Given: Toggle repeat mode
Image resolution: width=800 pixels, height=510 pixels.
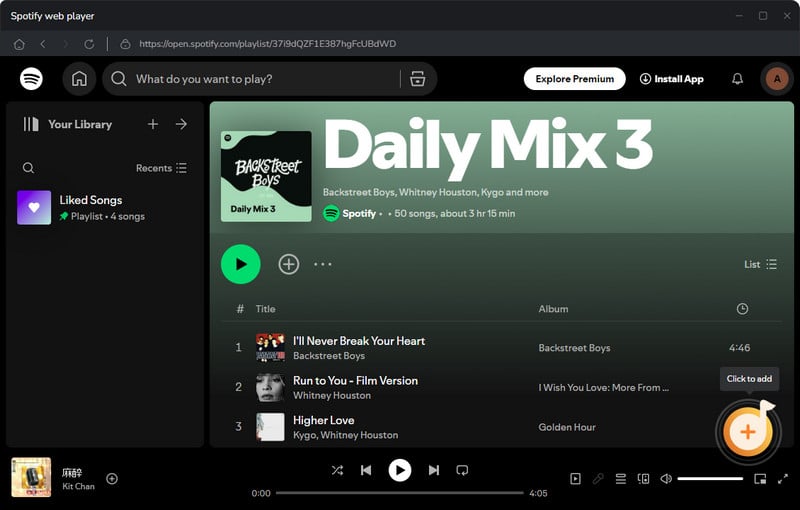Looking at the screenshot, I should click(x=462, y=470).
